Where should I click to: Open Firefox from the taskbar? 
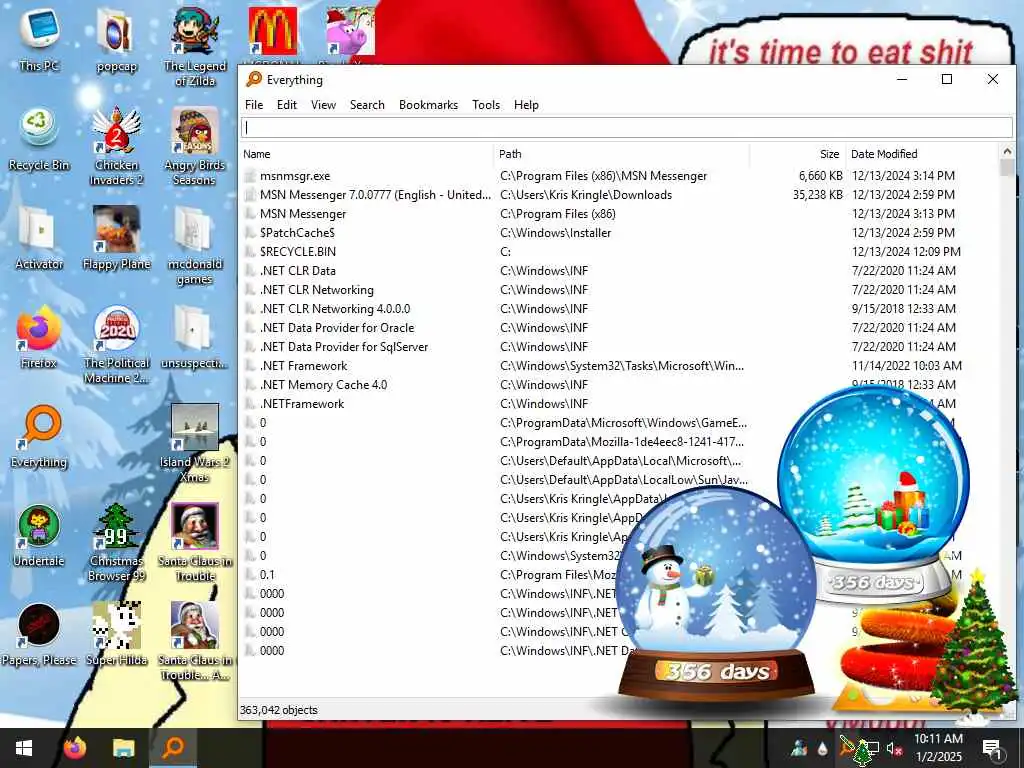[x=74, y=748]
